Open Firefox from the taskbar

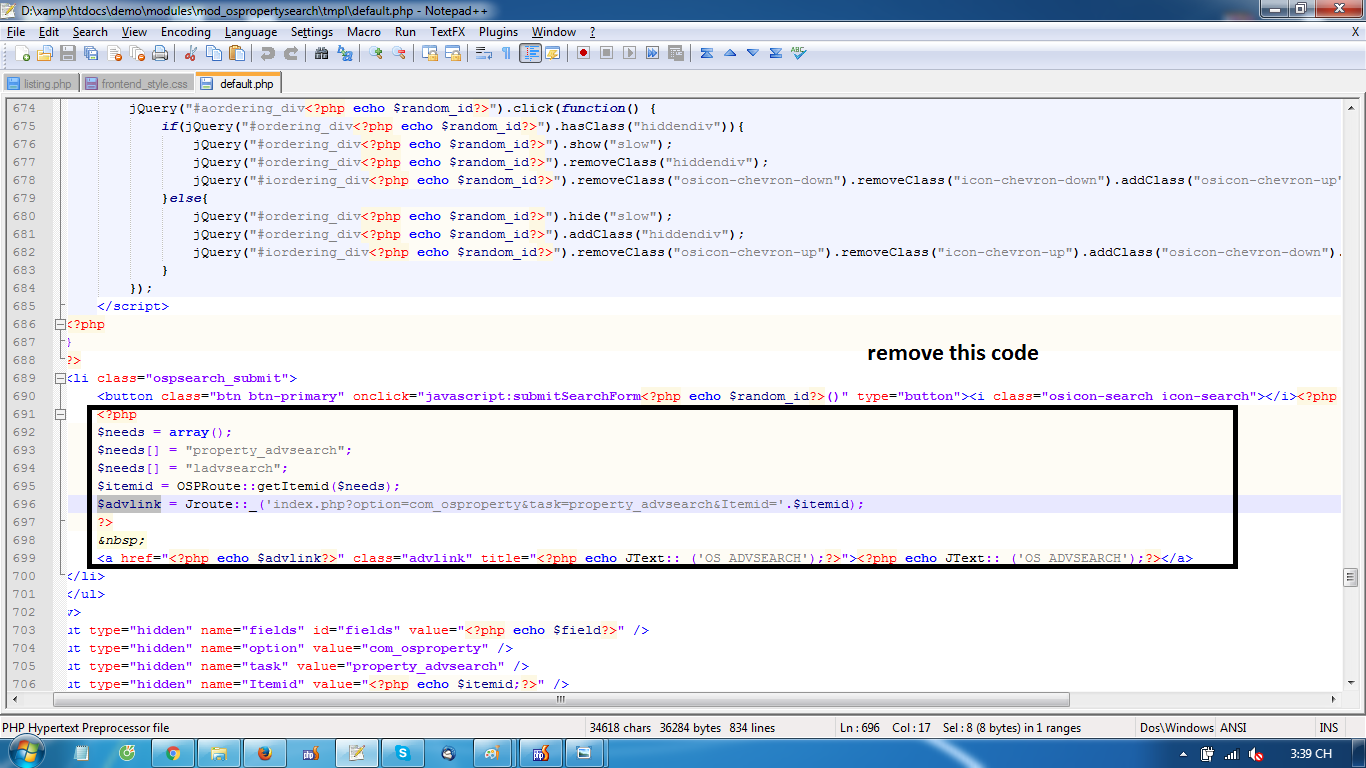pos(265,753)
